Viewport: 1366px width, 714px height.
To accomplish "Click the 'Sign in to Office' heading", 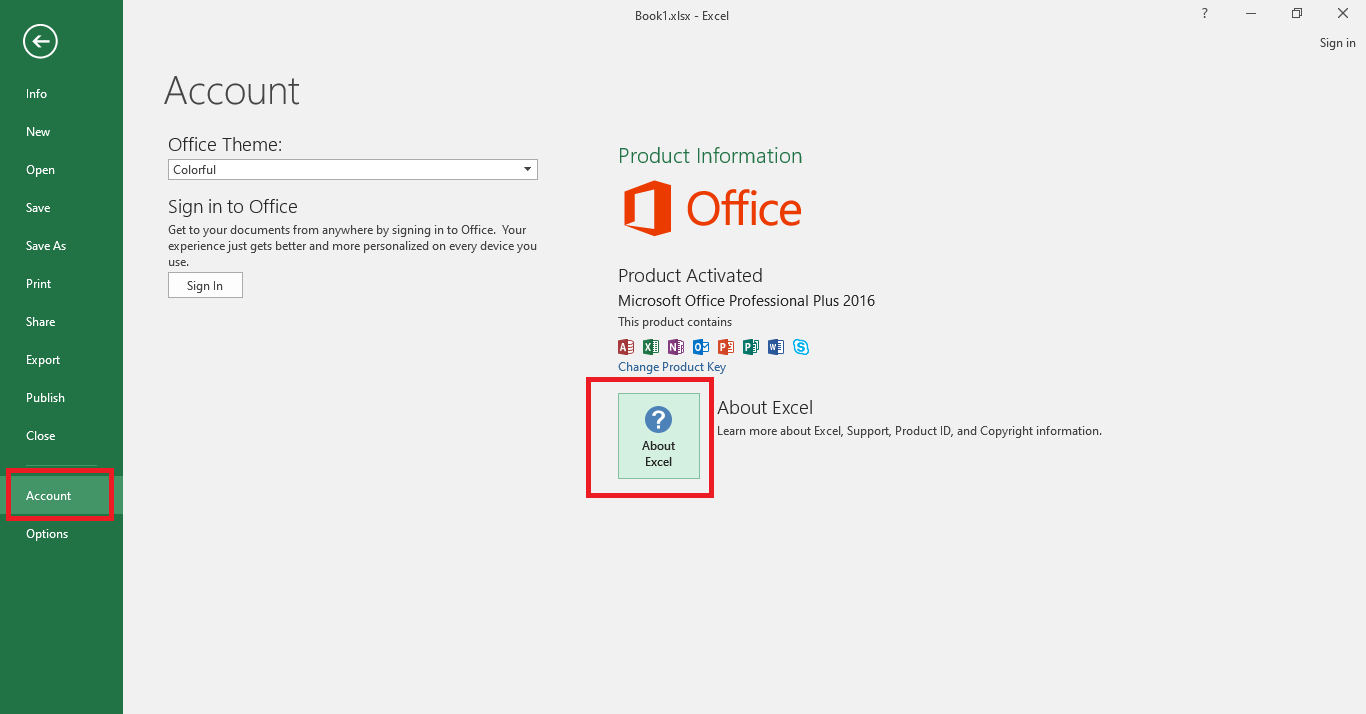I will point(233,207).
